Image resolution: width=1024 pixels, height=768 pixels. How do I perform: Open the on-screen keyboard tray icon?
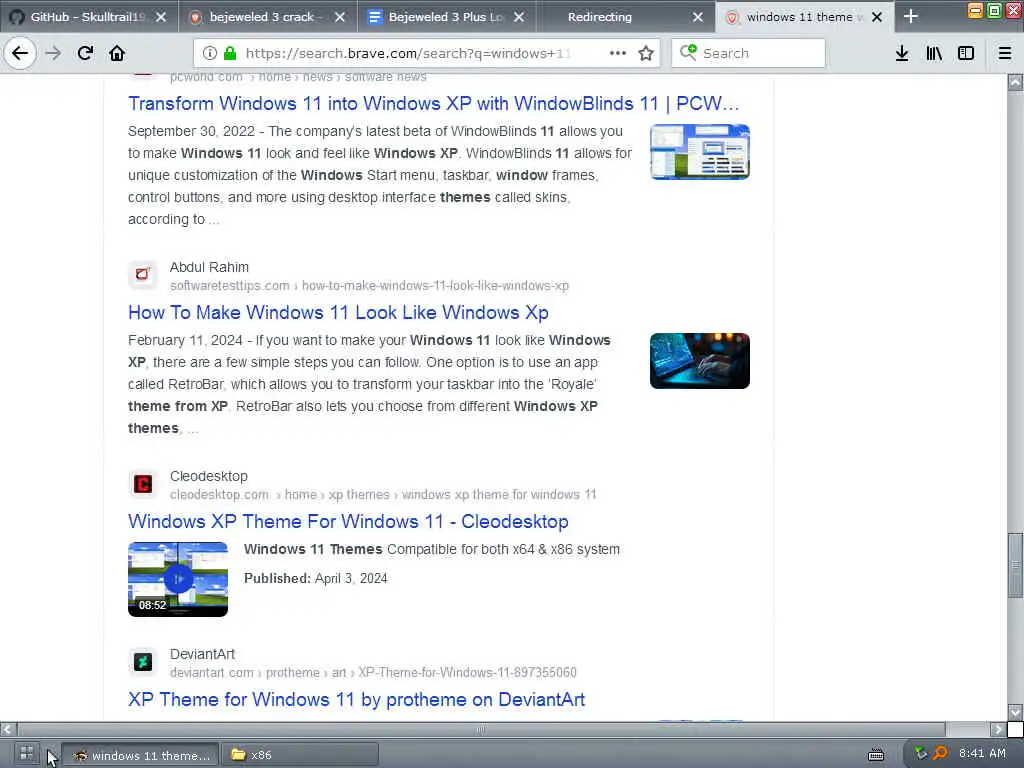[x=876, y=755]
